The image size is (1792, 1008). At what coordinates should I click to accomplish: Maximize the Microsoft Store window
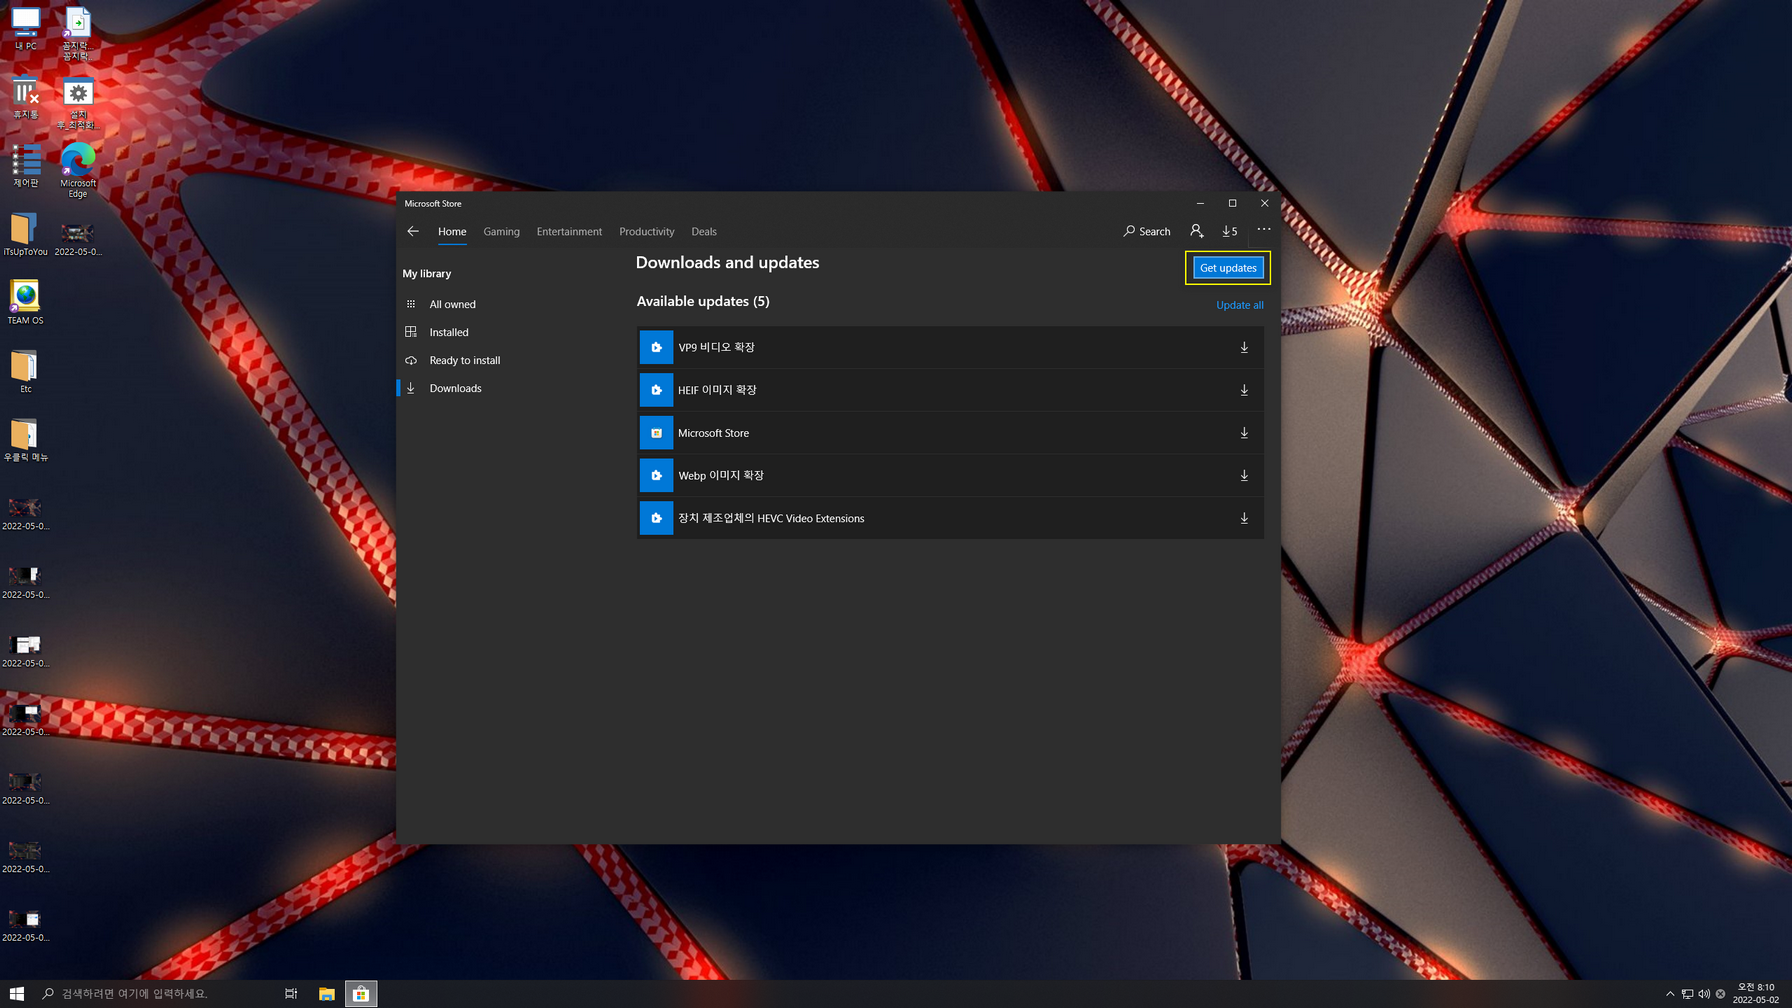tap(1232, 203)
